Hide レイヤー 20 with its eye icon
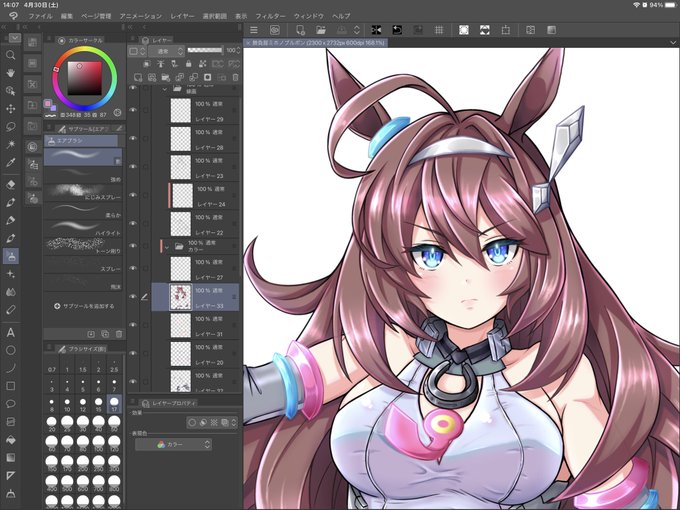The image size is (680, 510). [133, 353]
